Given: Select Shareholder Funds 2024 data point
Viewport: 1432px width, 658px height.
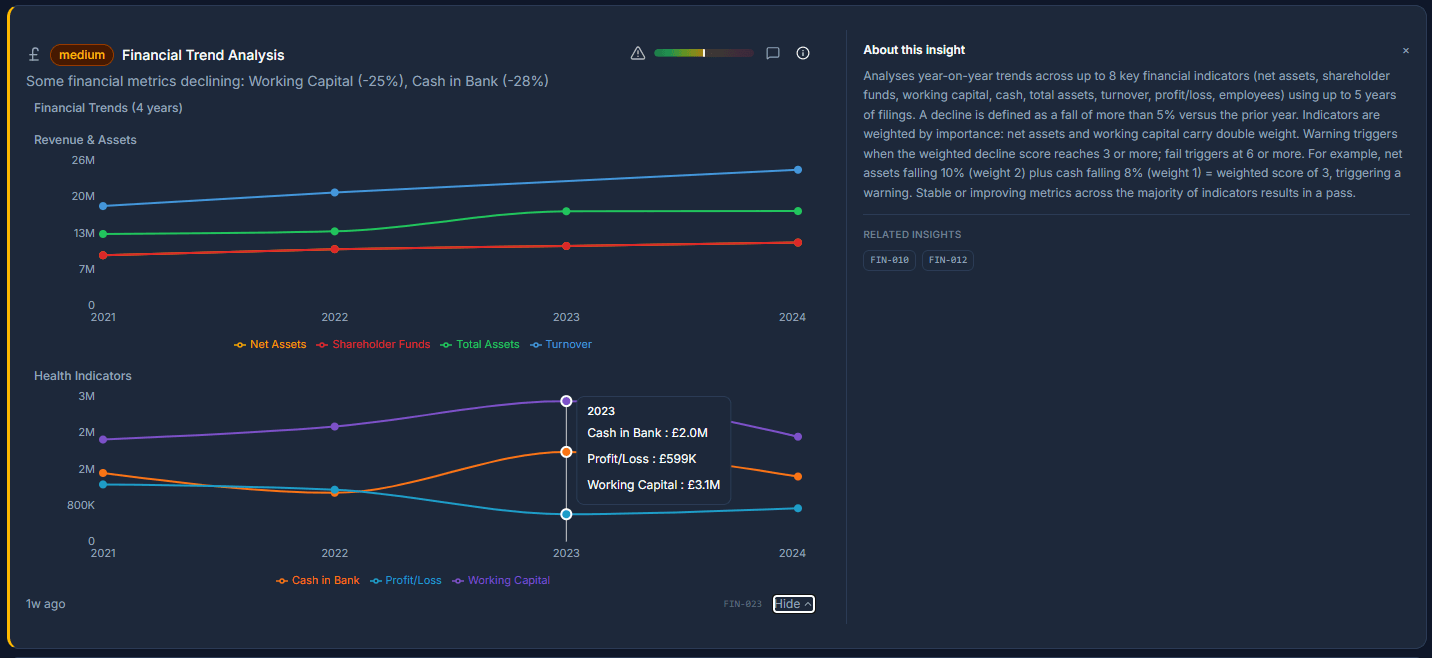Looking at the screenshot, I should [x=798, y=242].
